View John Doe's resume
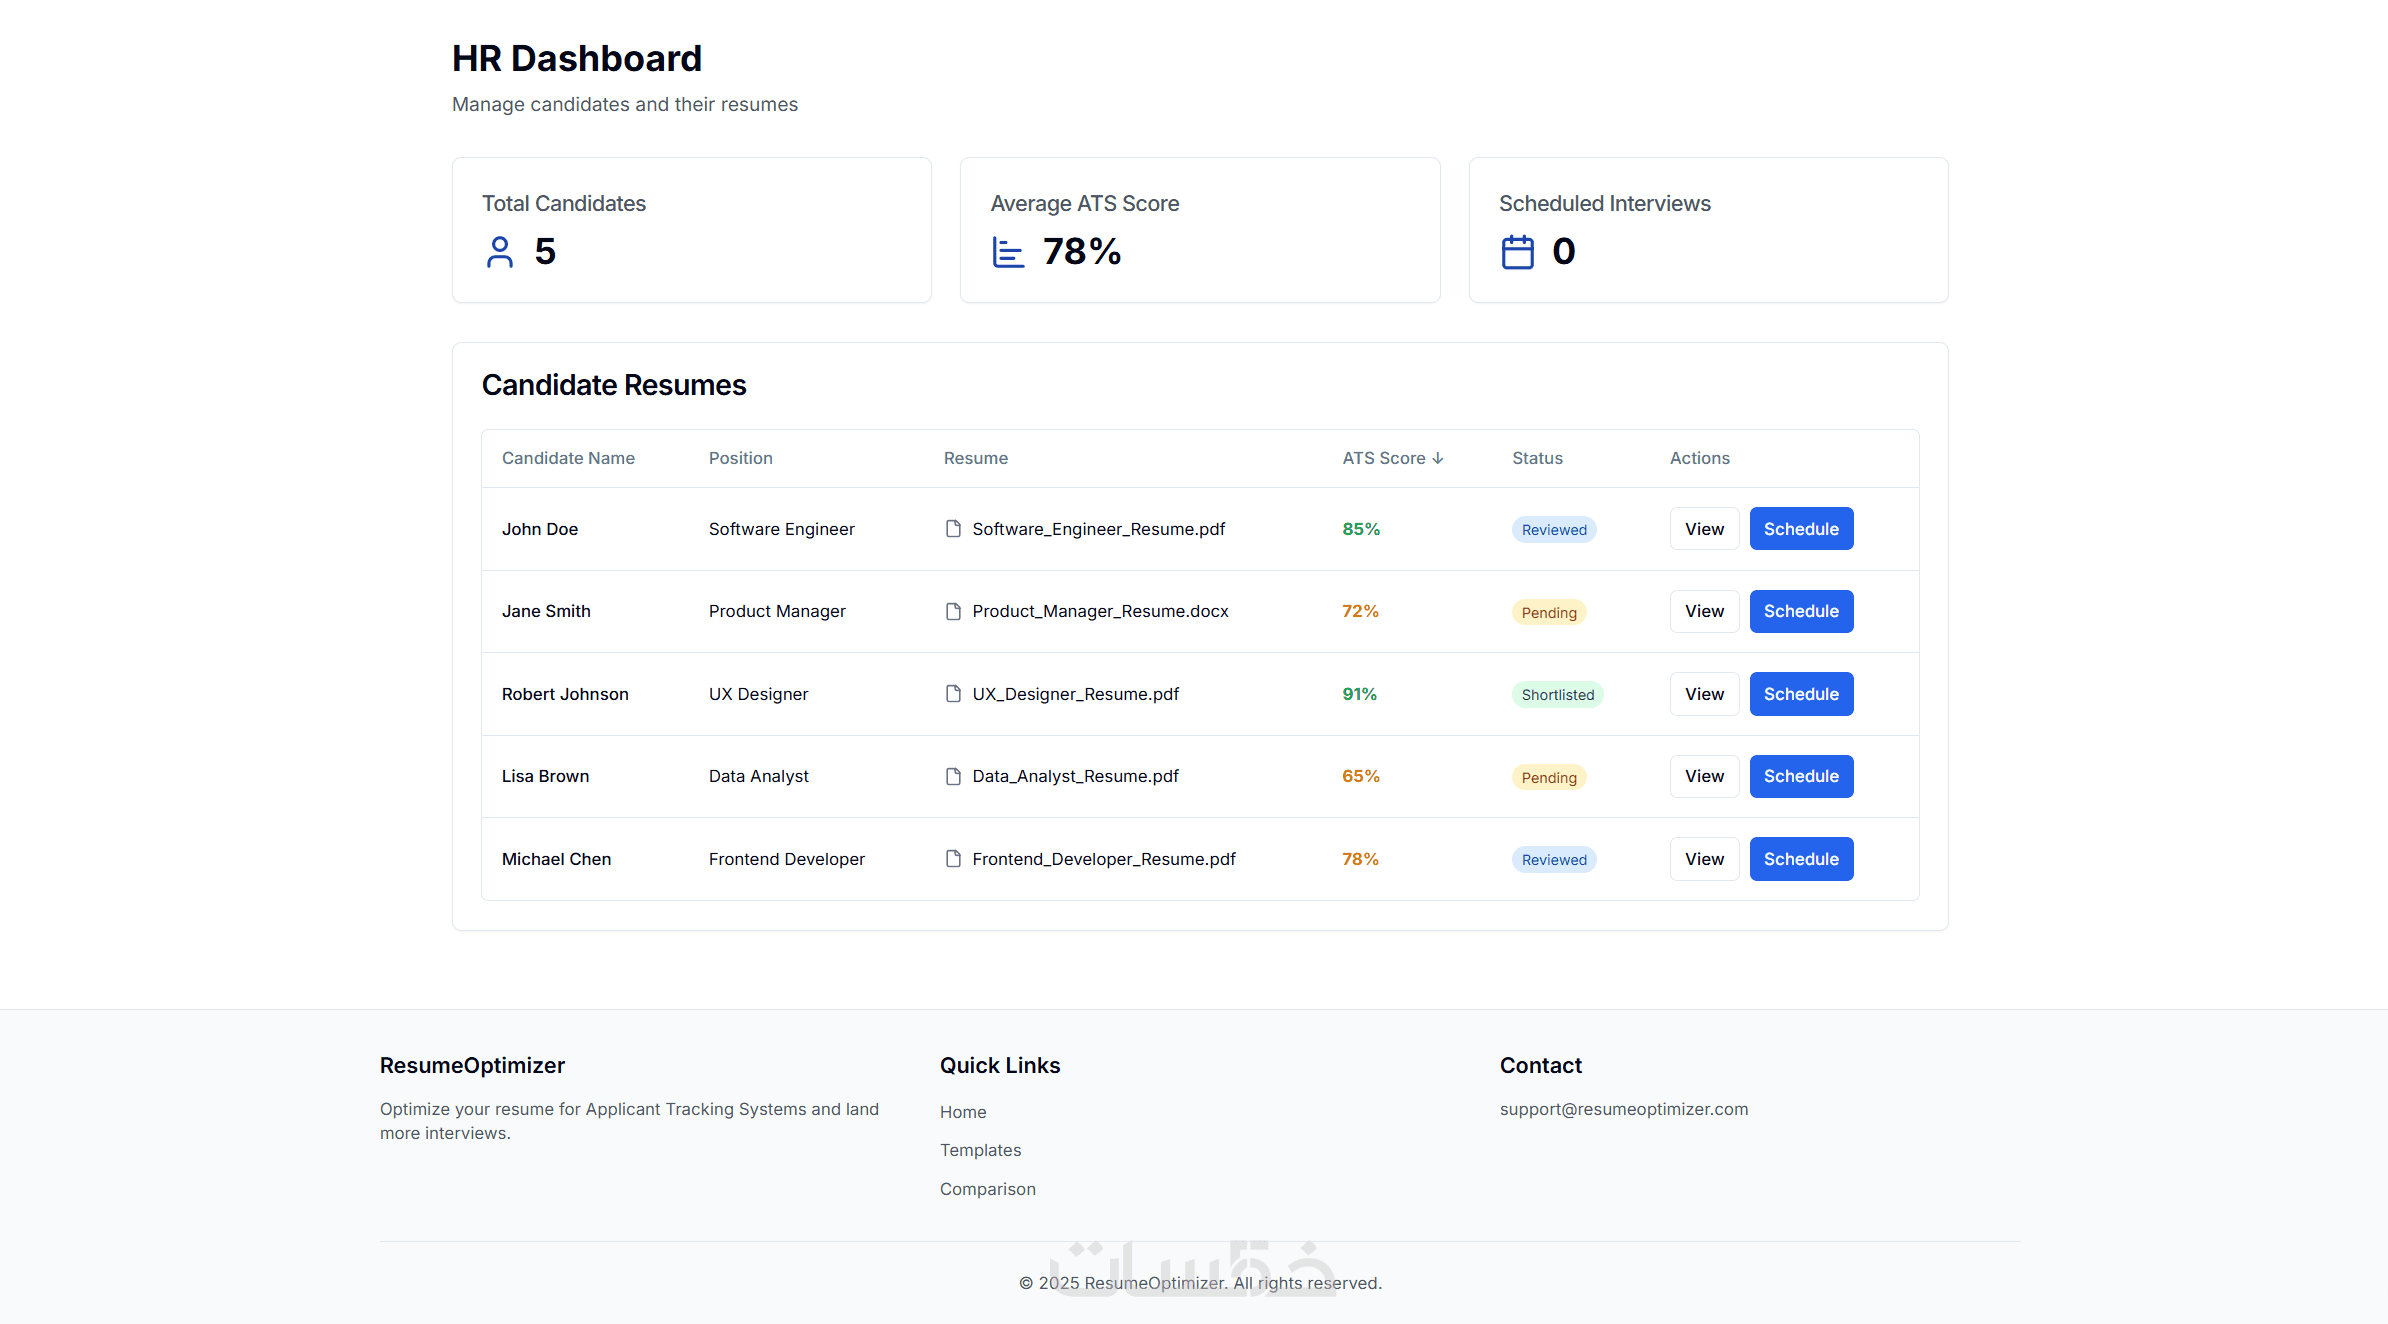The width and height of the screenshot is (2388, 1324). pyautogui.click(x=1704, y=529)
